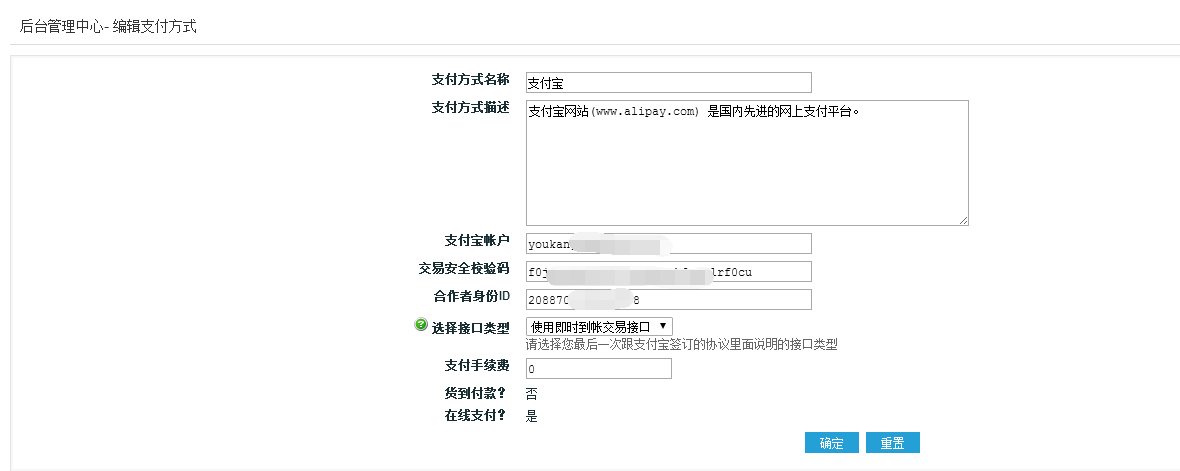This screenshot has width=1180, height=471.
Task: Click the 交易安全校验码 label
Action: click(x=464, y=269)
